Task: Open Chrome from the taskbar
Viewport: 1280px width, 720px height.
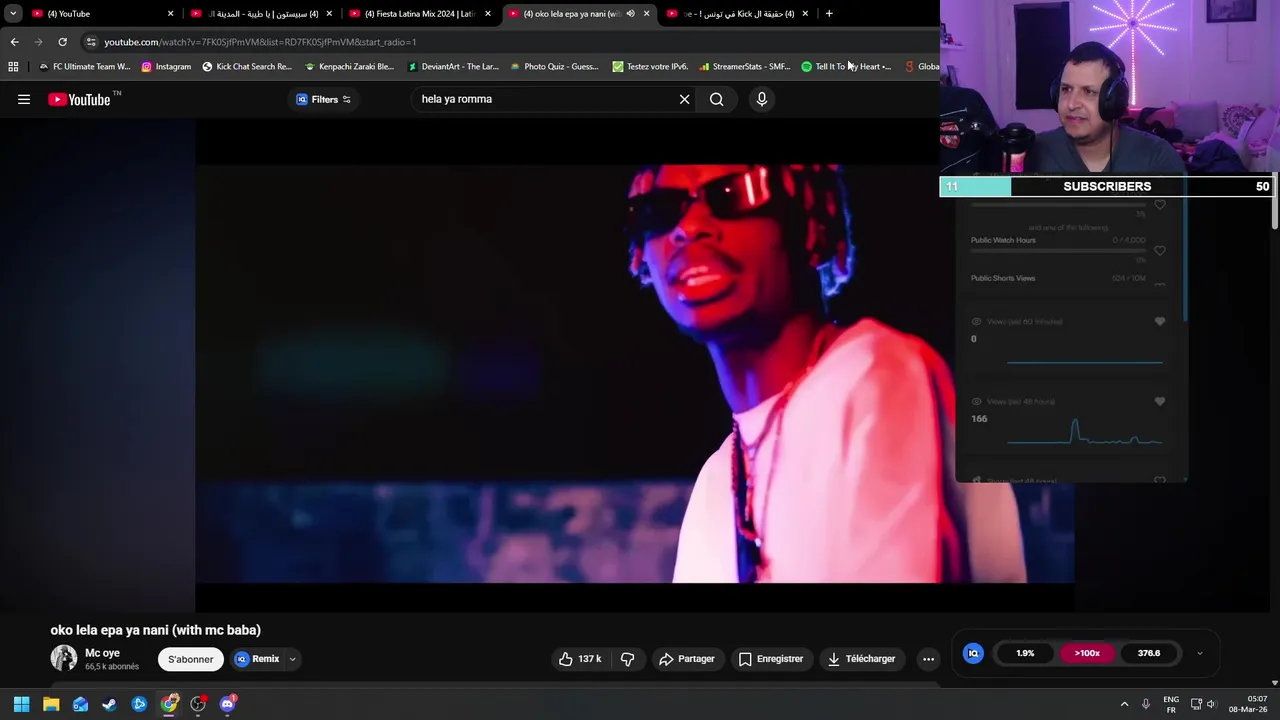Action: tap(169, 704)
